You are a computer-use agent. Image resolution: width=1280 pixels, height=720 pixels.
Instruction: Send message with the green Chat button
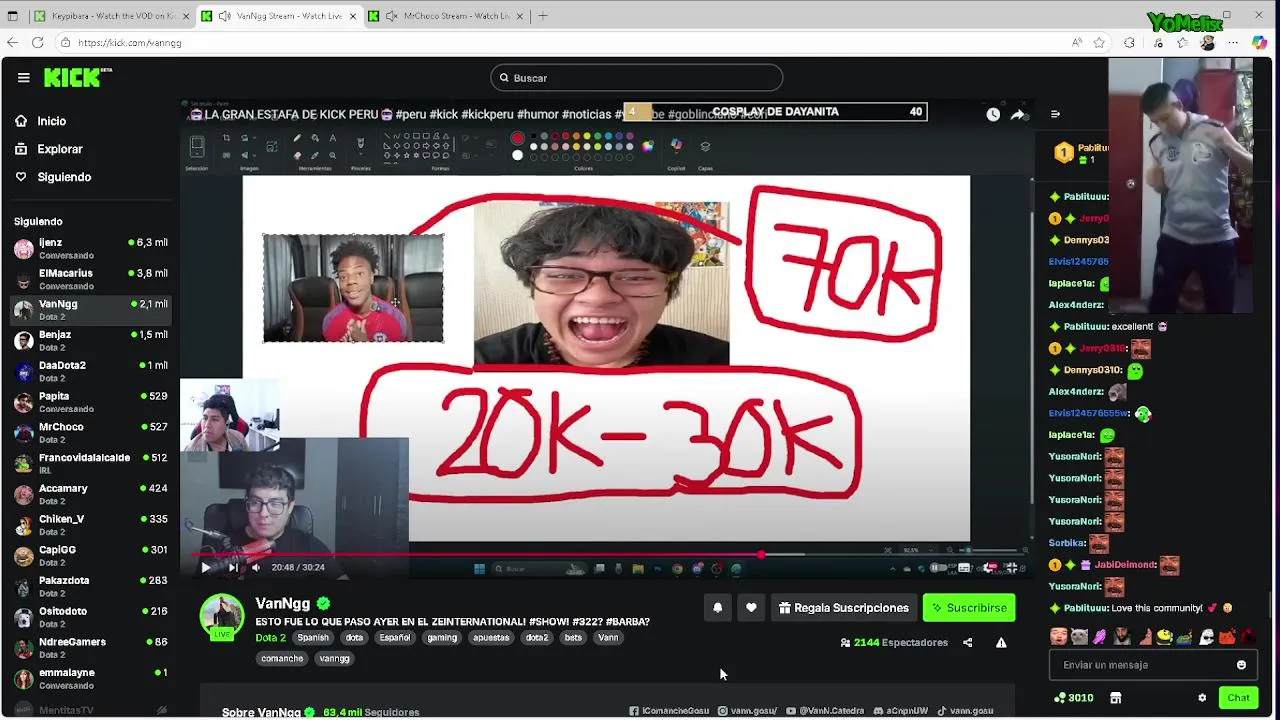pos(1238,698)
